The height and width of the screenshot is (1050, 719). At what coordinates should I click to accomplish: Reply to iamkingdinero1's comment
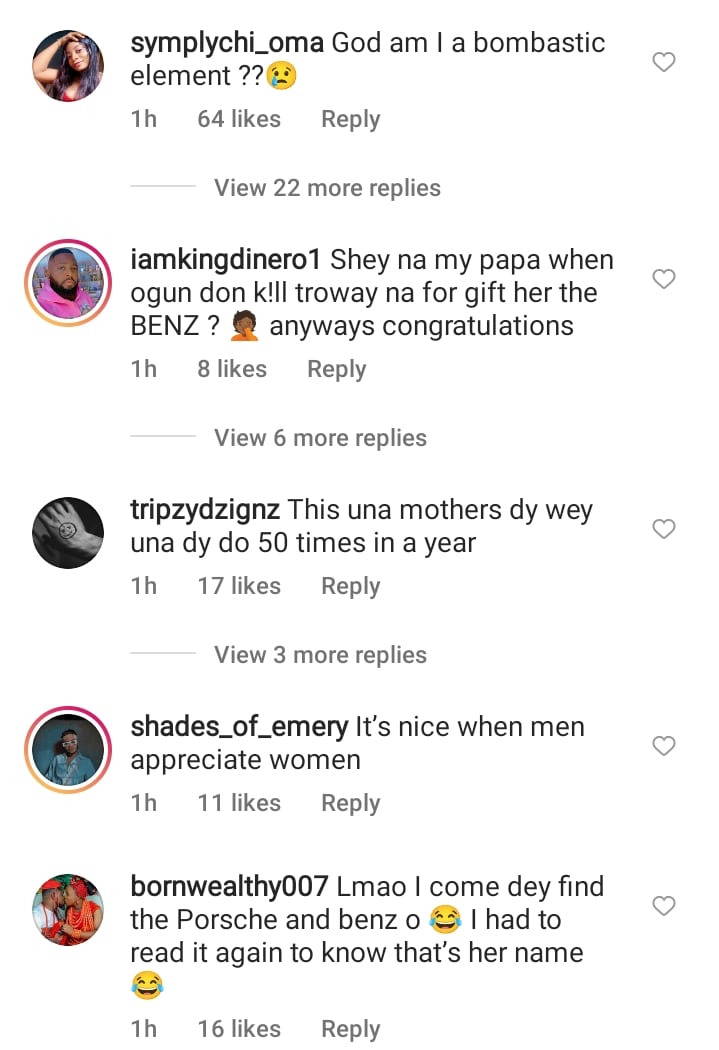pyautogui.click(x=336, y=369)
